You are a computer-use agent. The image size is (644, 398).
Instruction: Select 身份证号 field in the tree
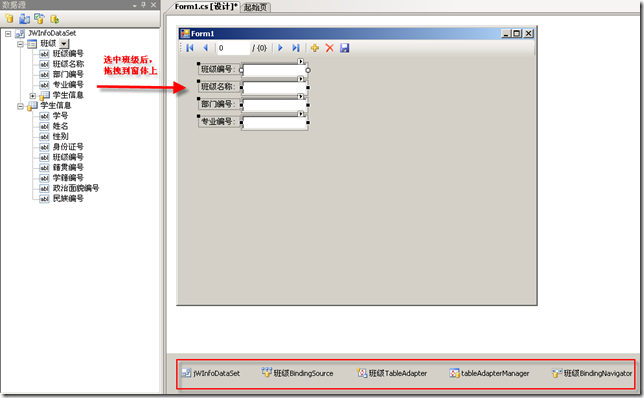(x=68, y=147)
